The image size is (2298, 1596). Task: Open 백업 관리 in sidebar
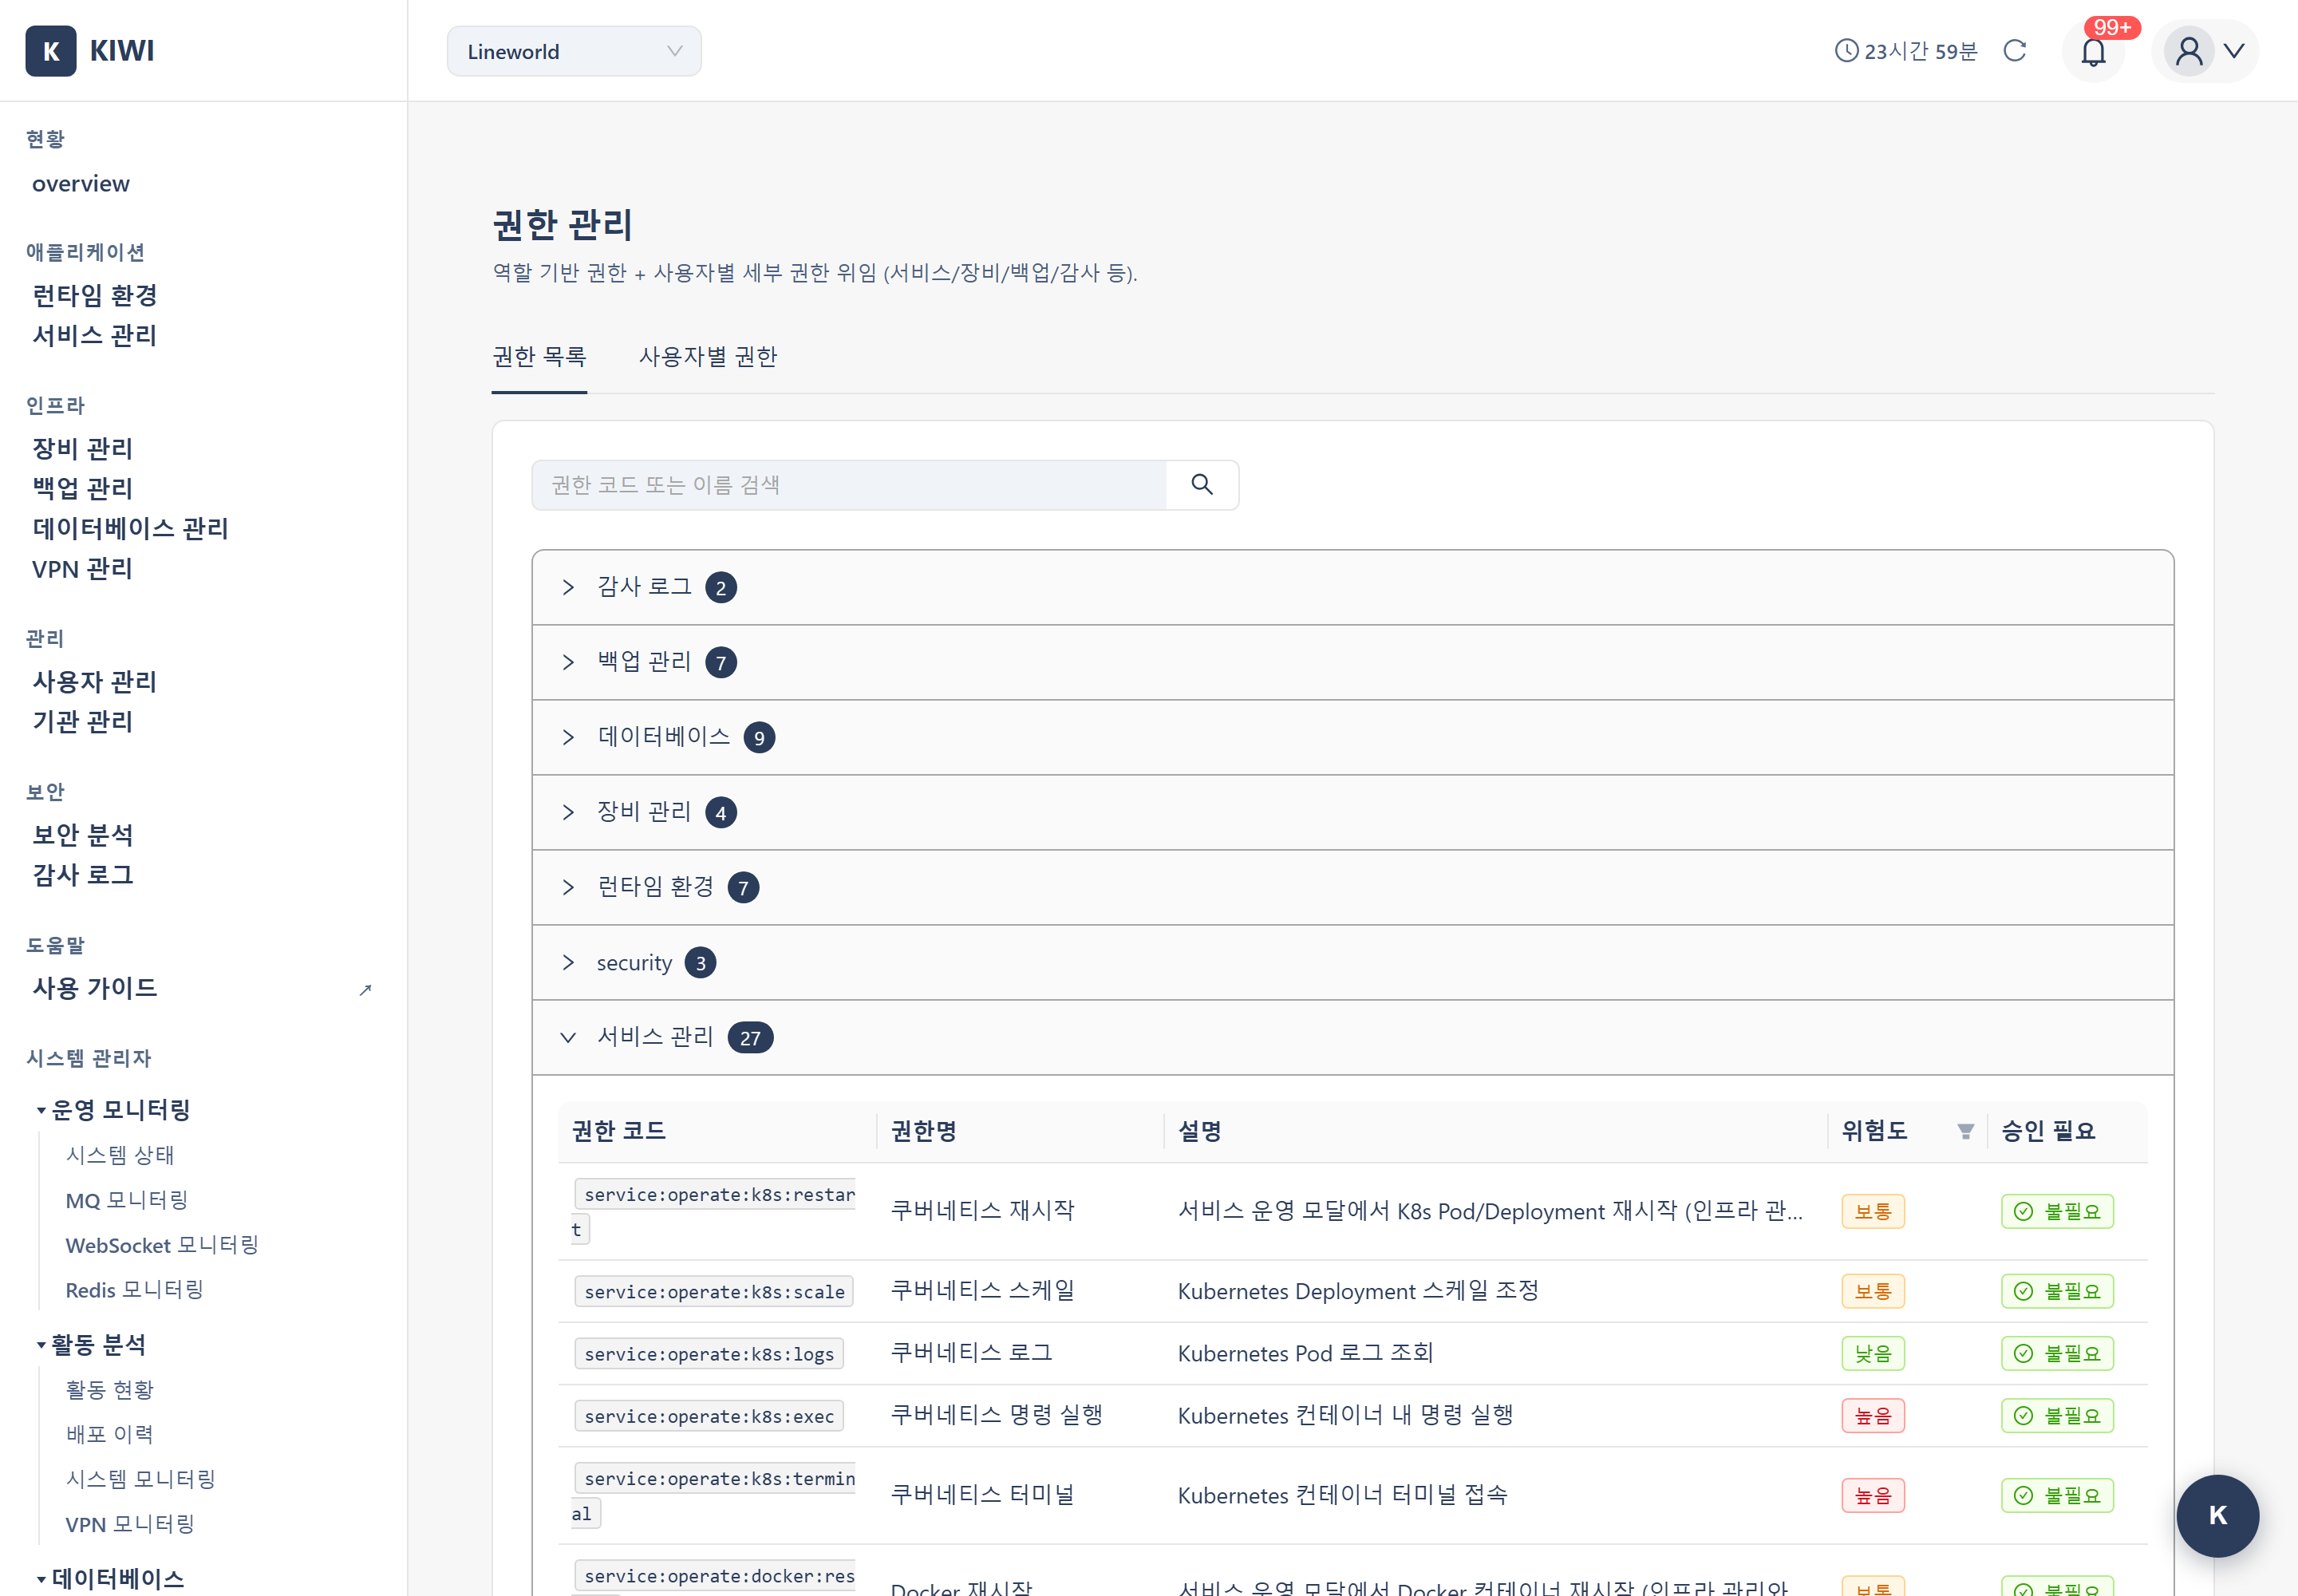[x=83, y=488]
